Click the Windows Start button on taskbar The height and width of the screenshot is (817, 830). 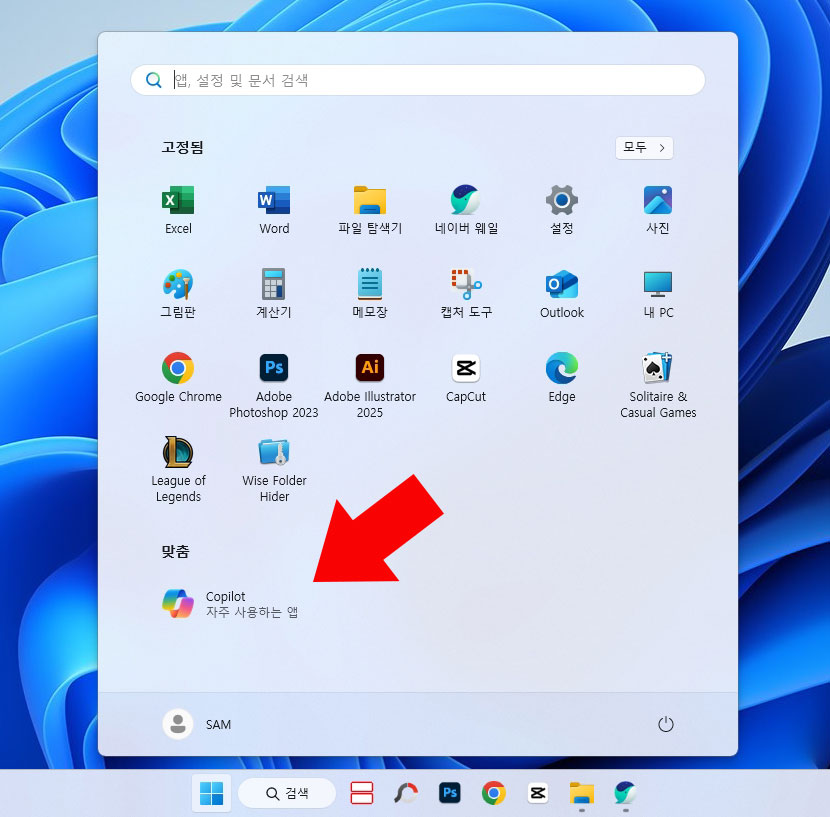(x=211, y=793)
